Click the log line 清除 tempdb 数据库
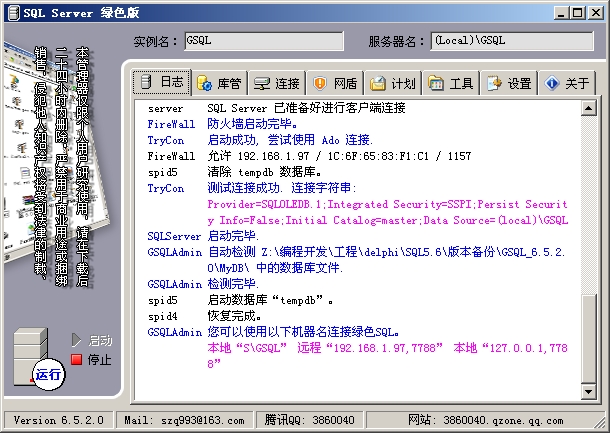Image resolution: width=610 pixels, height=433 pixels. (x=265, y=172)
